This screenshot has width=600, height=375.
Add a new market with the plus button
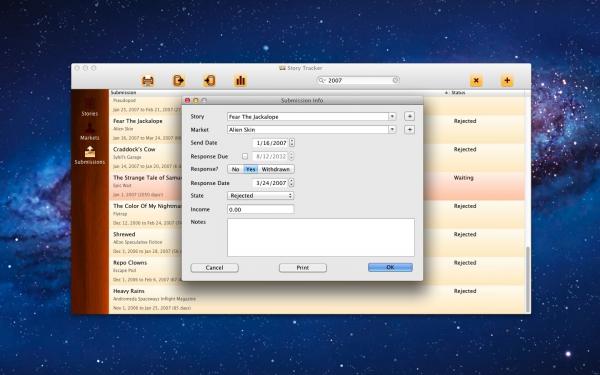tap(409, 130)
